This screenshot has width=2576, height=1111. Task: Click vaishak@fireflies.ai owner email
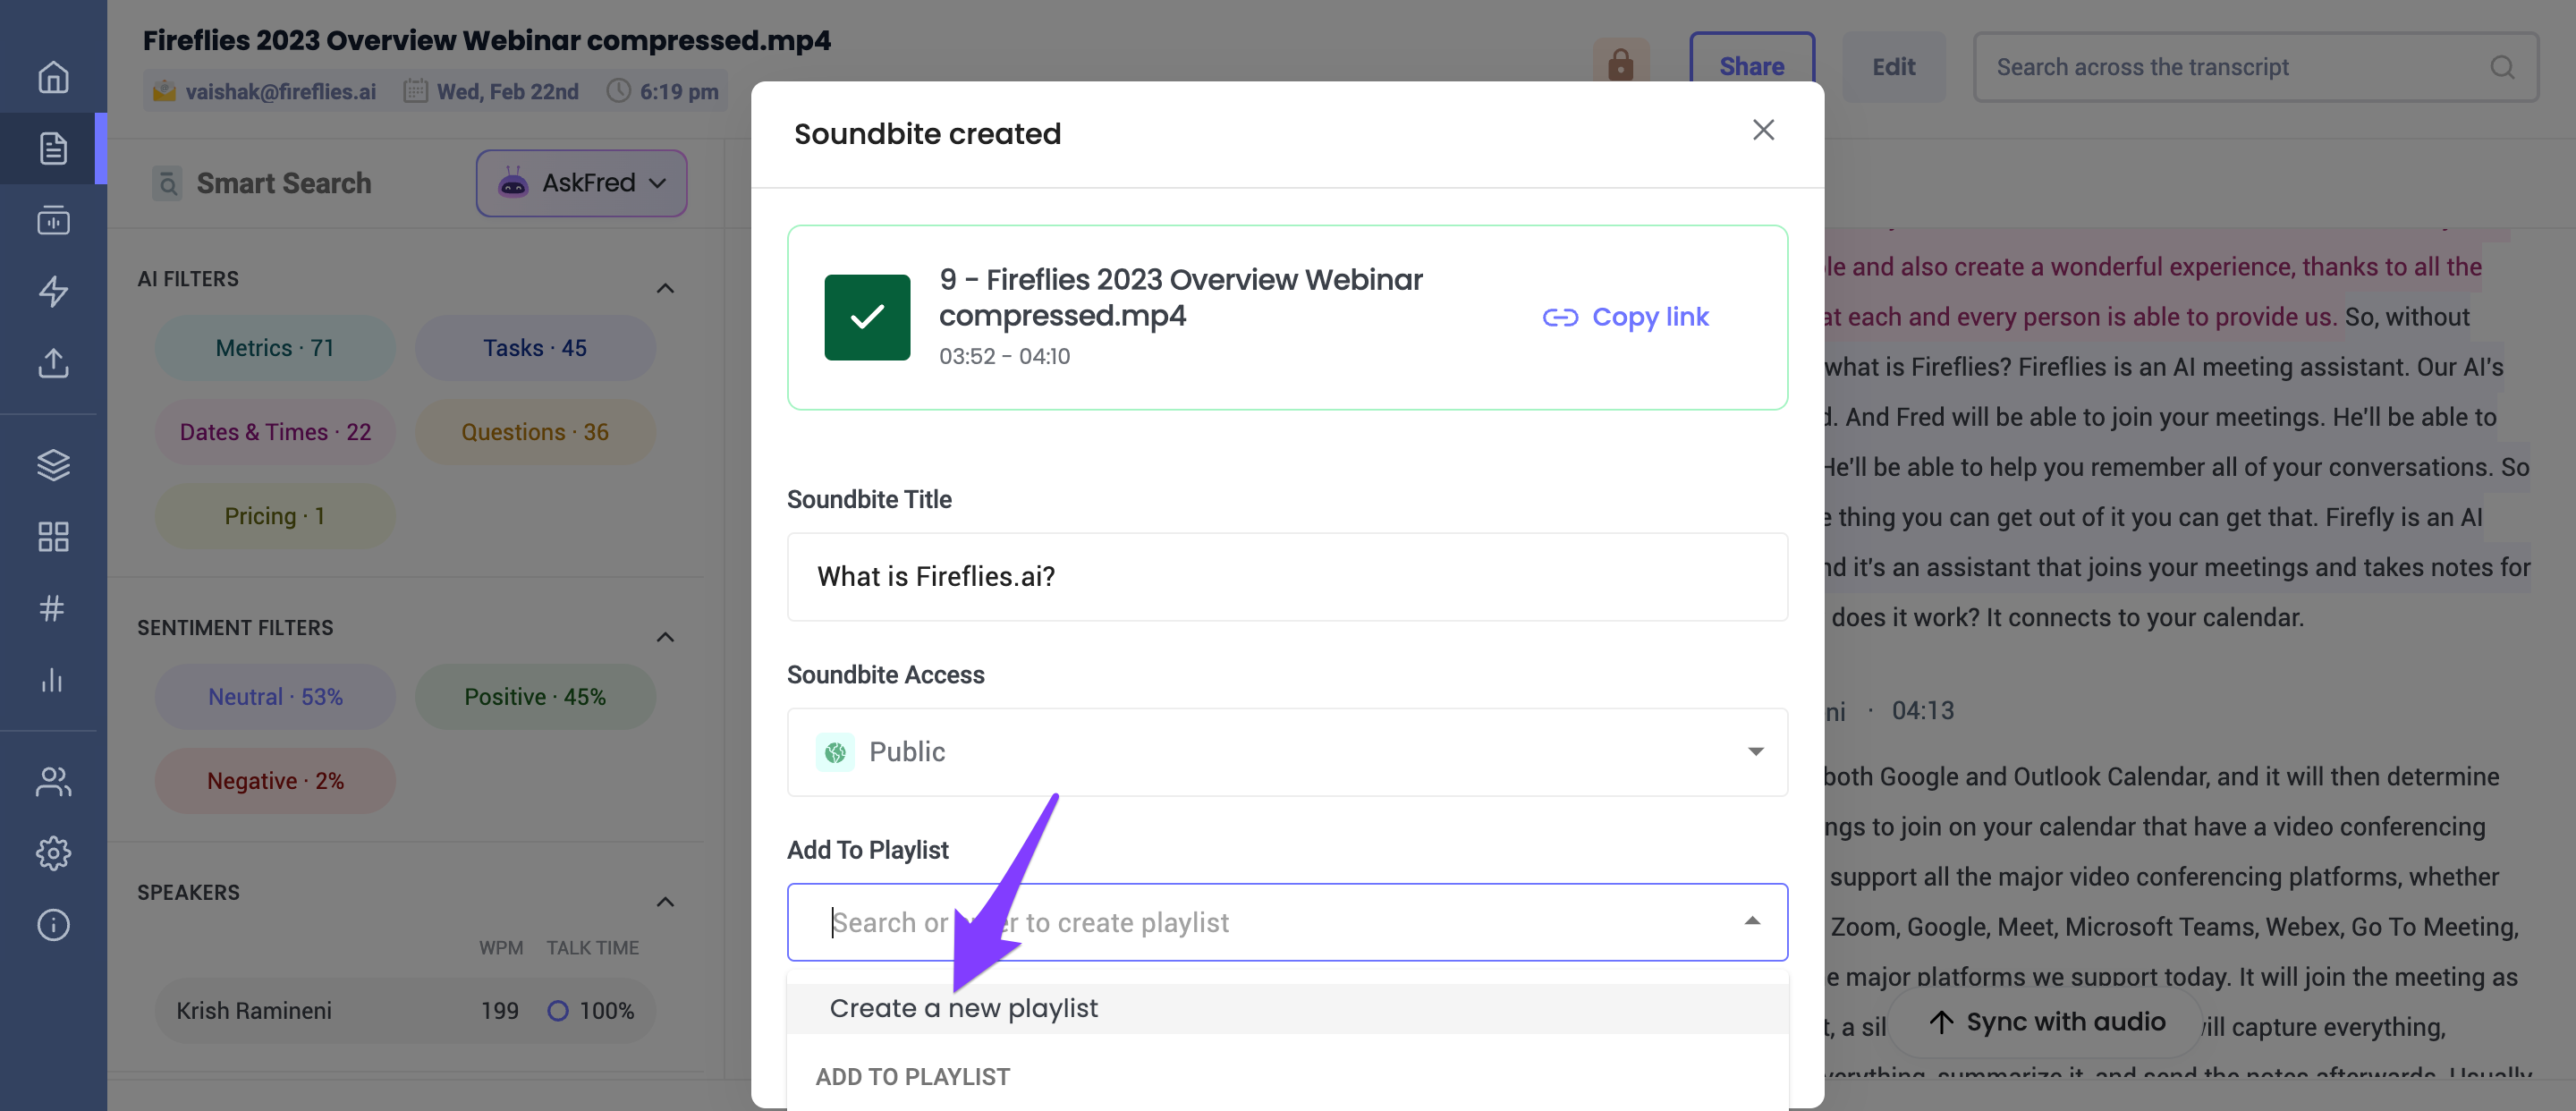pyautogui.click(x=280, y=91)
